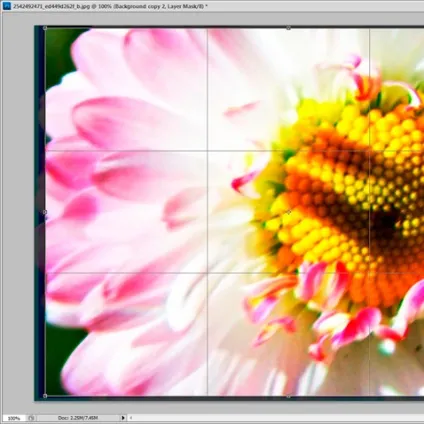
Task: Click the gray pasteboard left of canvas
Action: (17, 213)
